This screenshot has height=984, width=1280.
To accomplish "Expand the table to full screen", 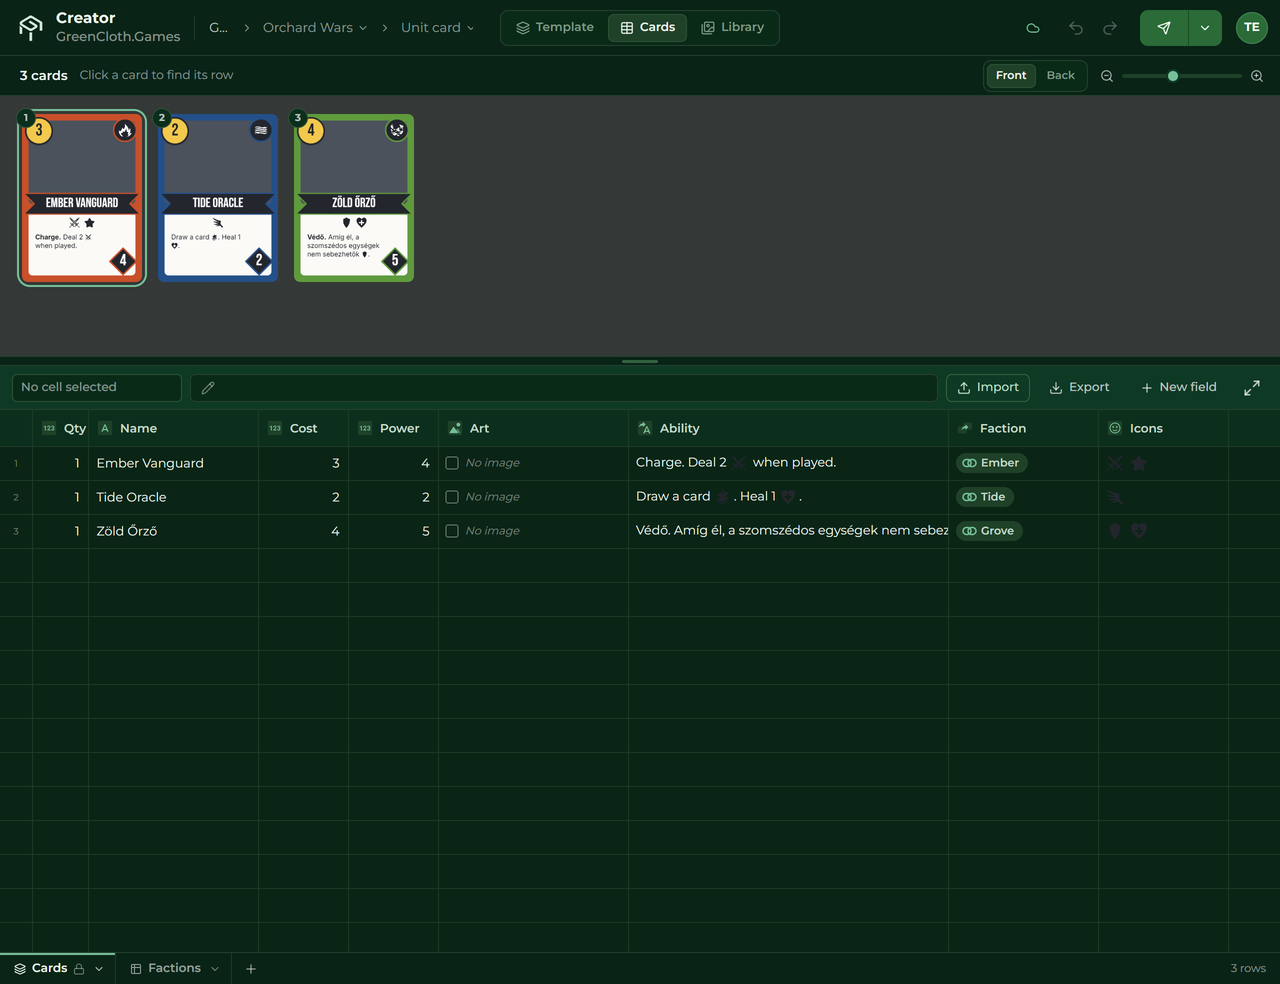I will [1252, 388].
